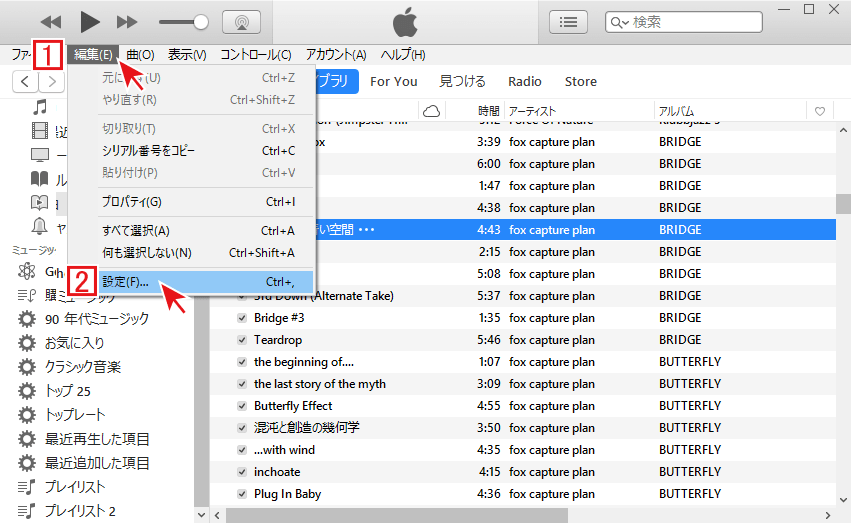Go back with the left chevron button
This screenshot has width=851, height=523.
pos(25,82)
